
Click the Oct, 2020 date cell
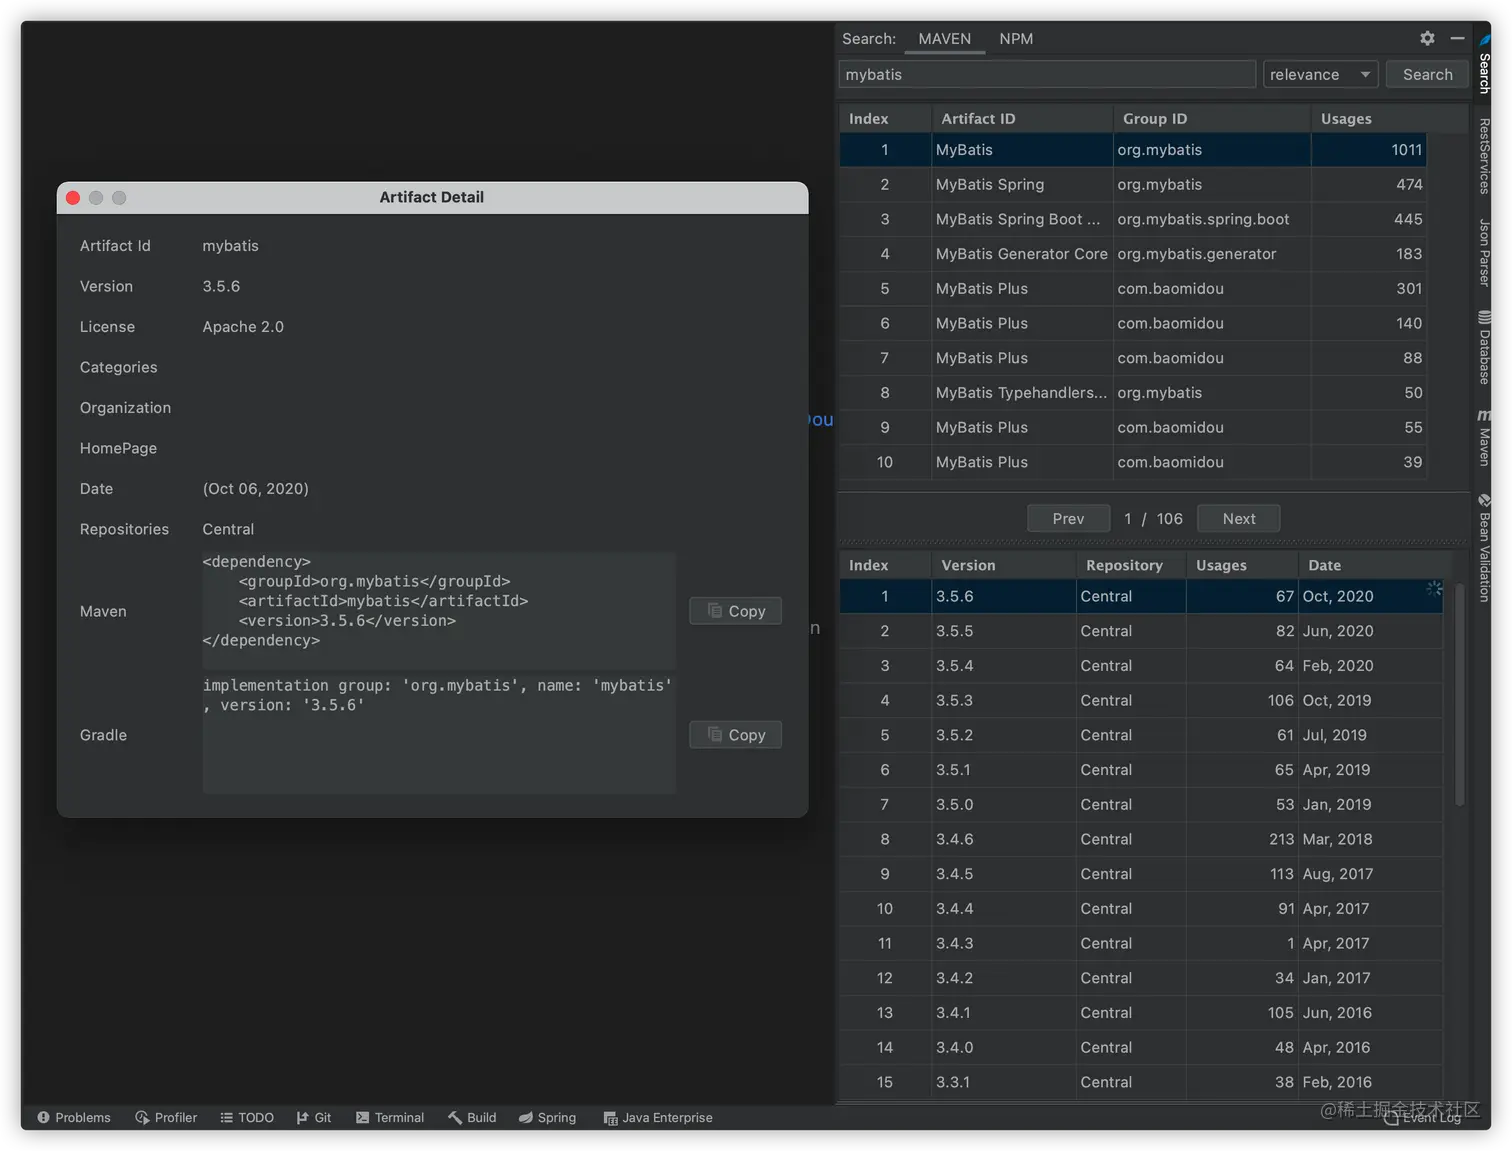pos(1370,596)
